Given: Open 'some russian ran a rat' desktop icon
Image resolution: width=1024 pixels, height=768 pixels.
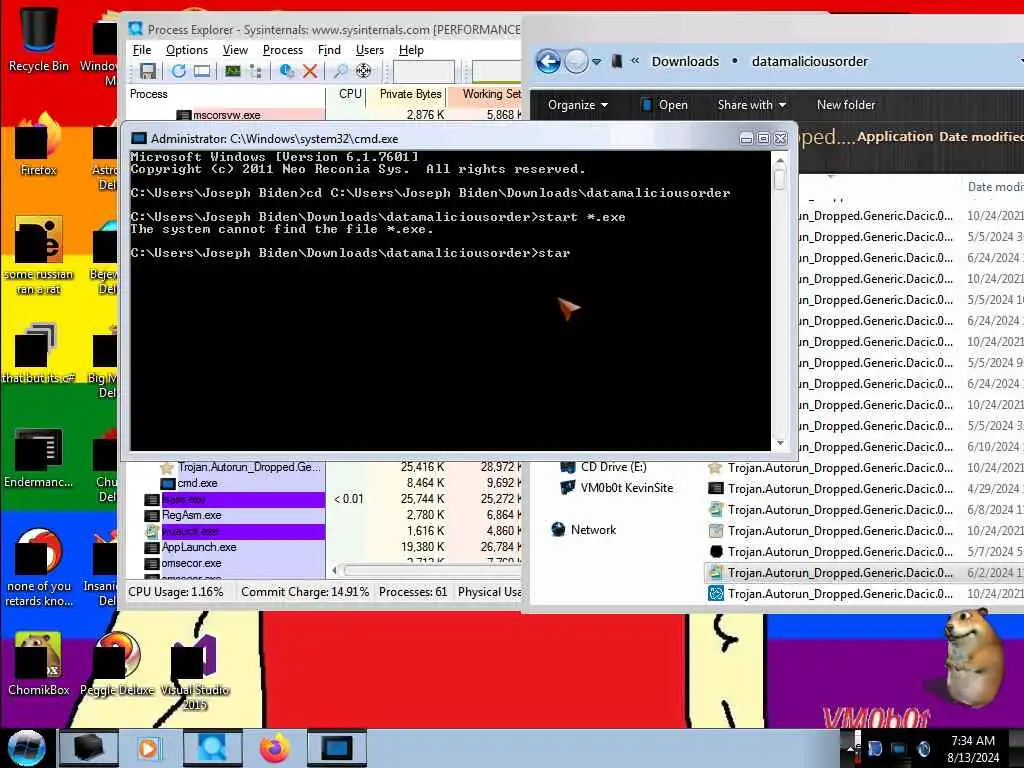Looking at the screenshot, I should click(39, 255).
